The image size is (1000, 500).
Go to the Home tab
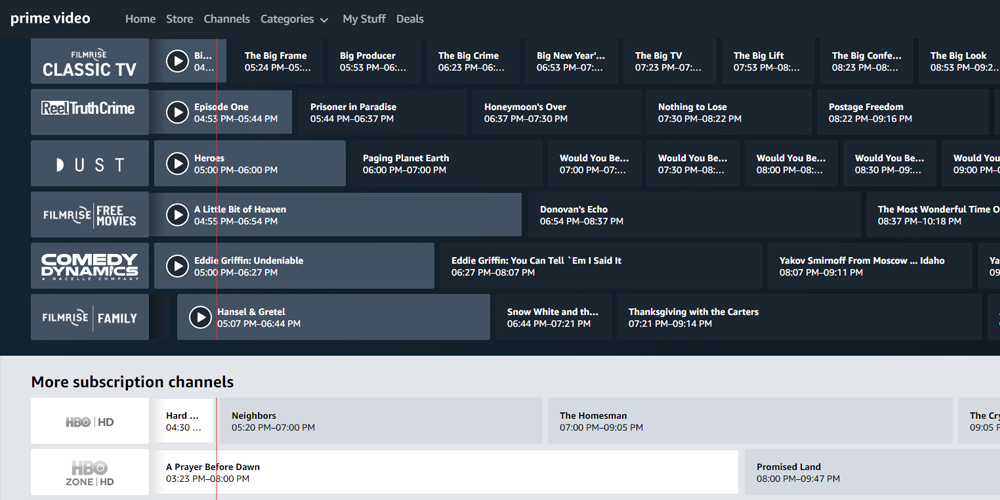pyautogui.click(x=140, y=19)
